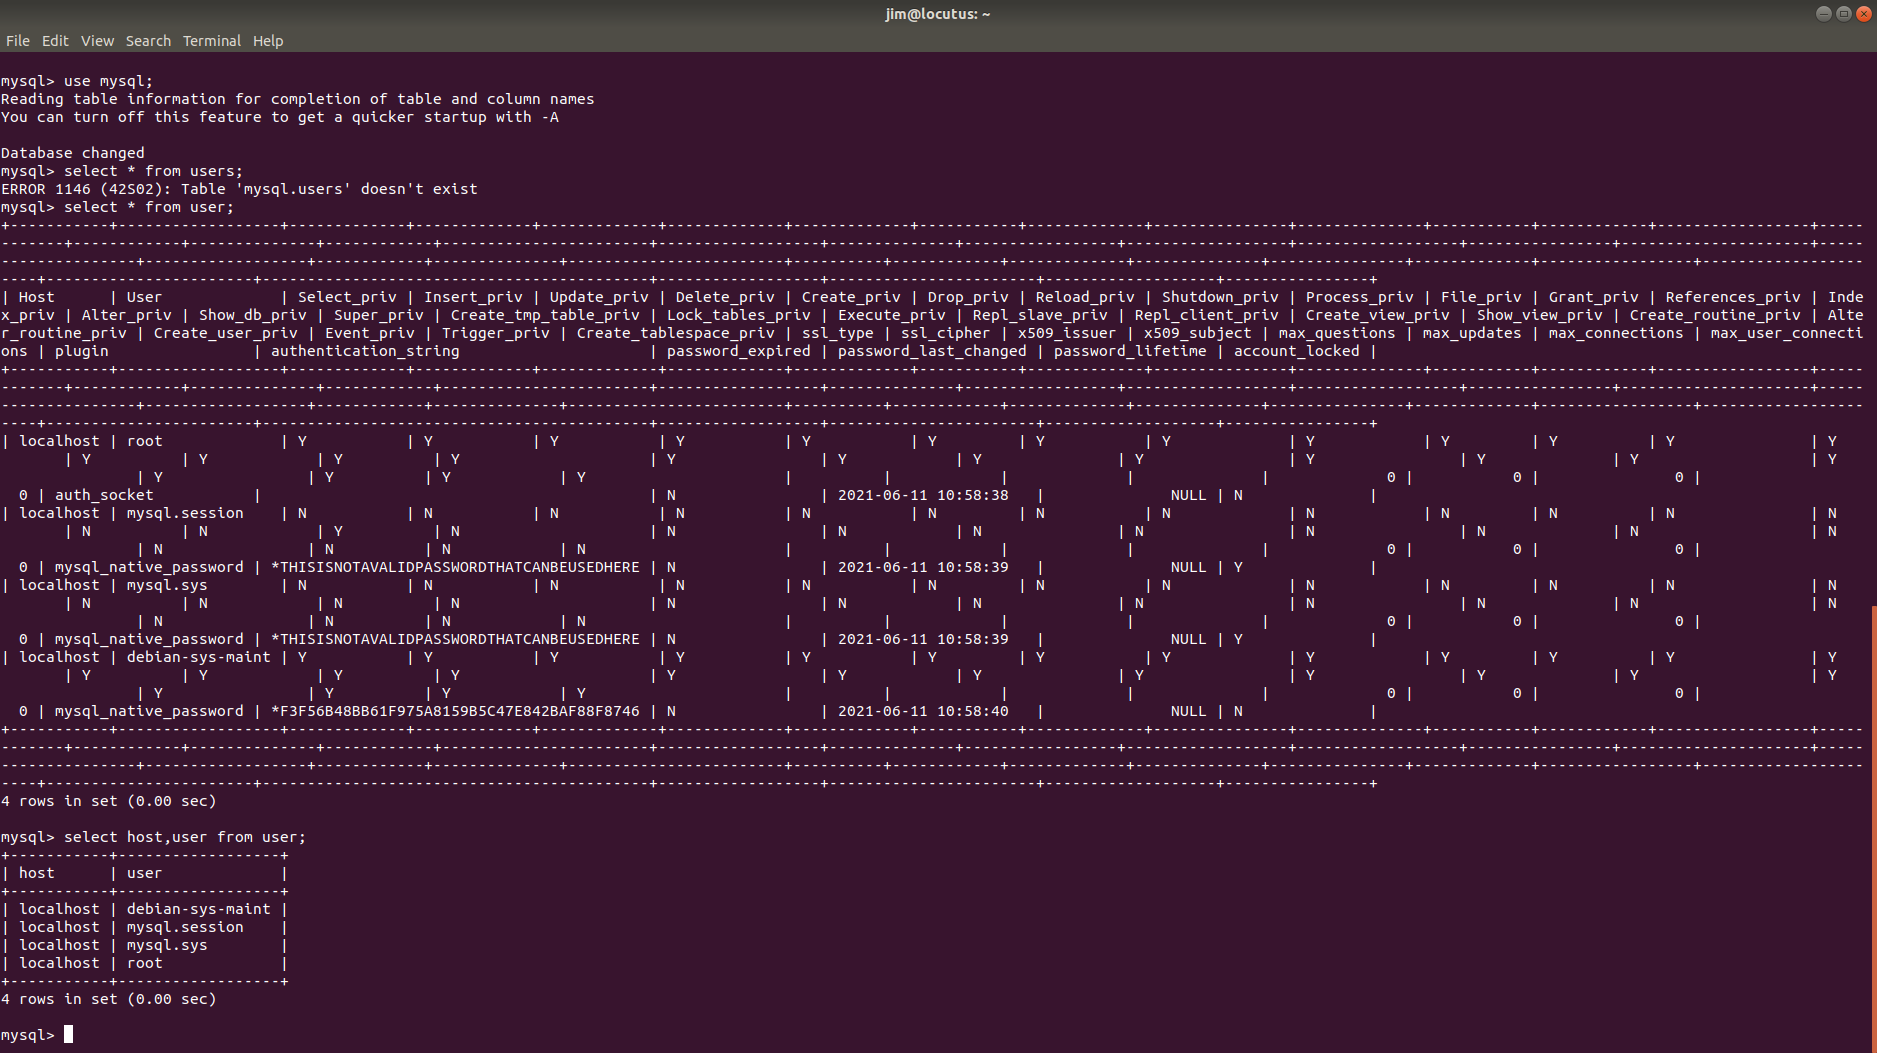Click the orange close icon in the title bar
The width and height of the screenshot is (1877, 1053).
[x=1862, y=13]
